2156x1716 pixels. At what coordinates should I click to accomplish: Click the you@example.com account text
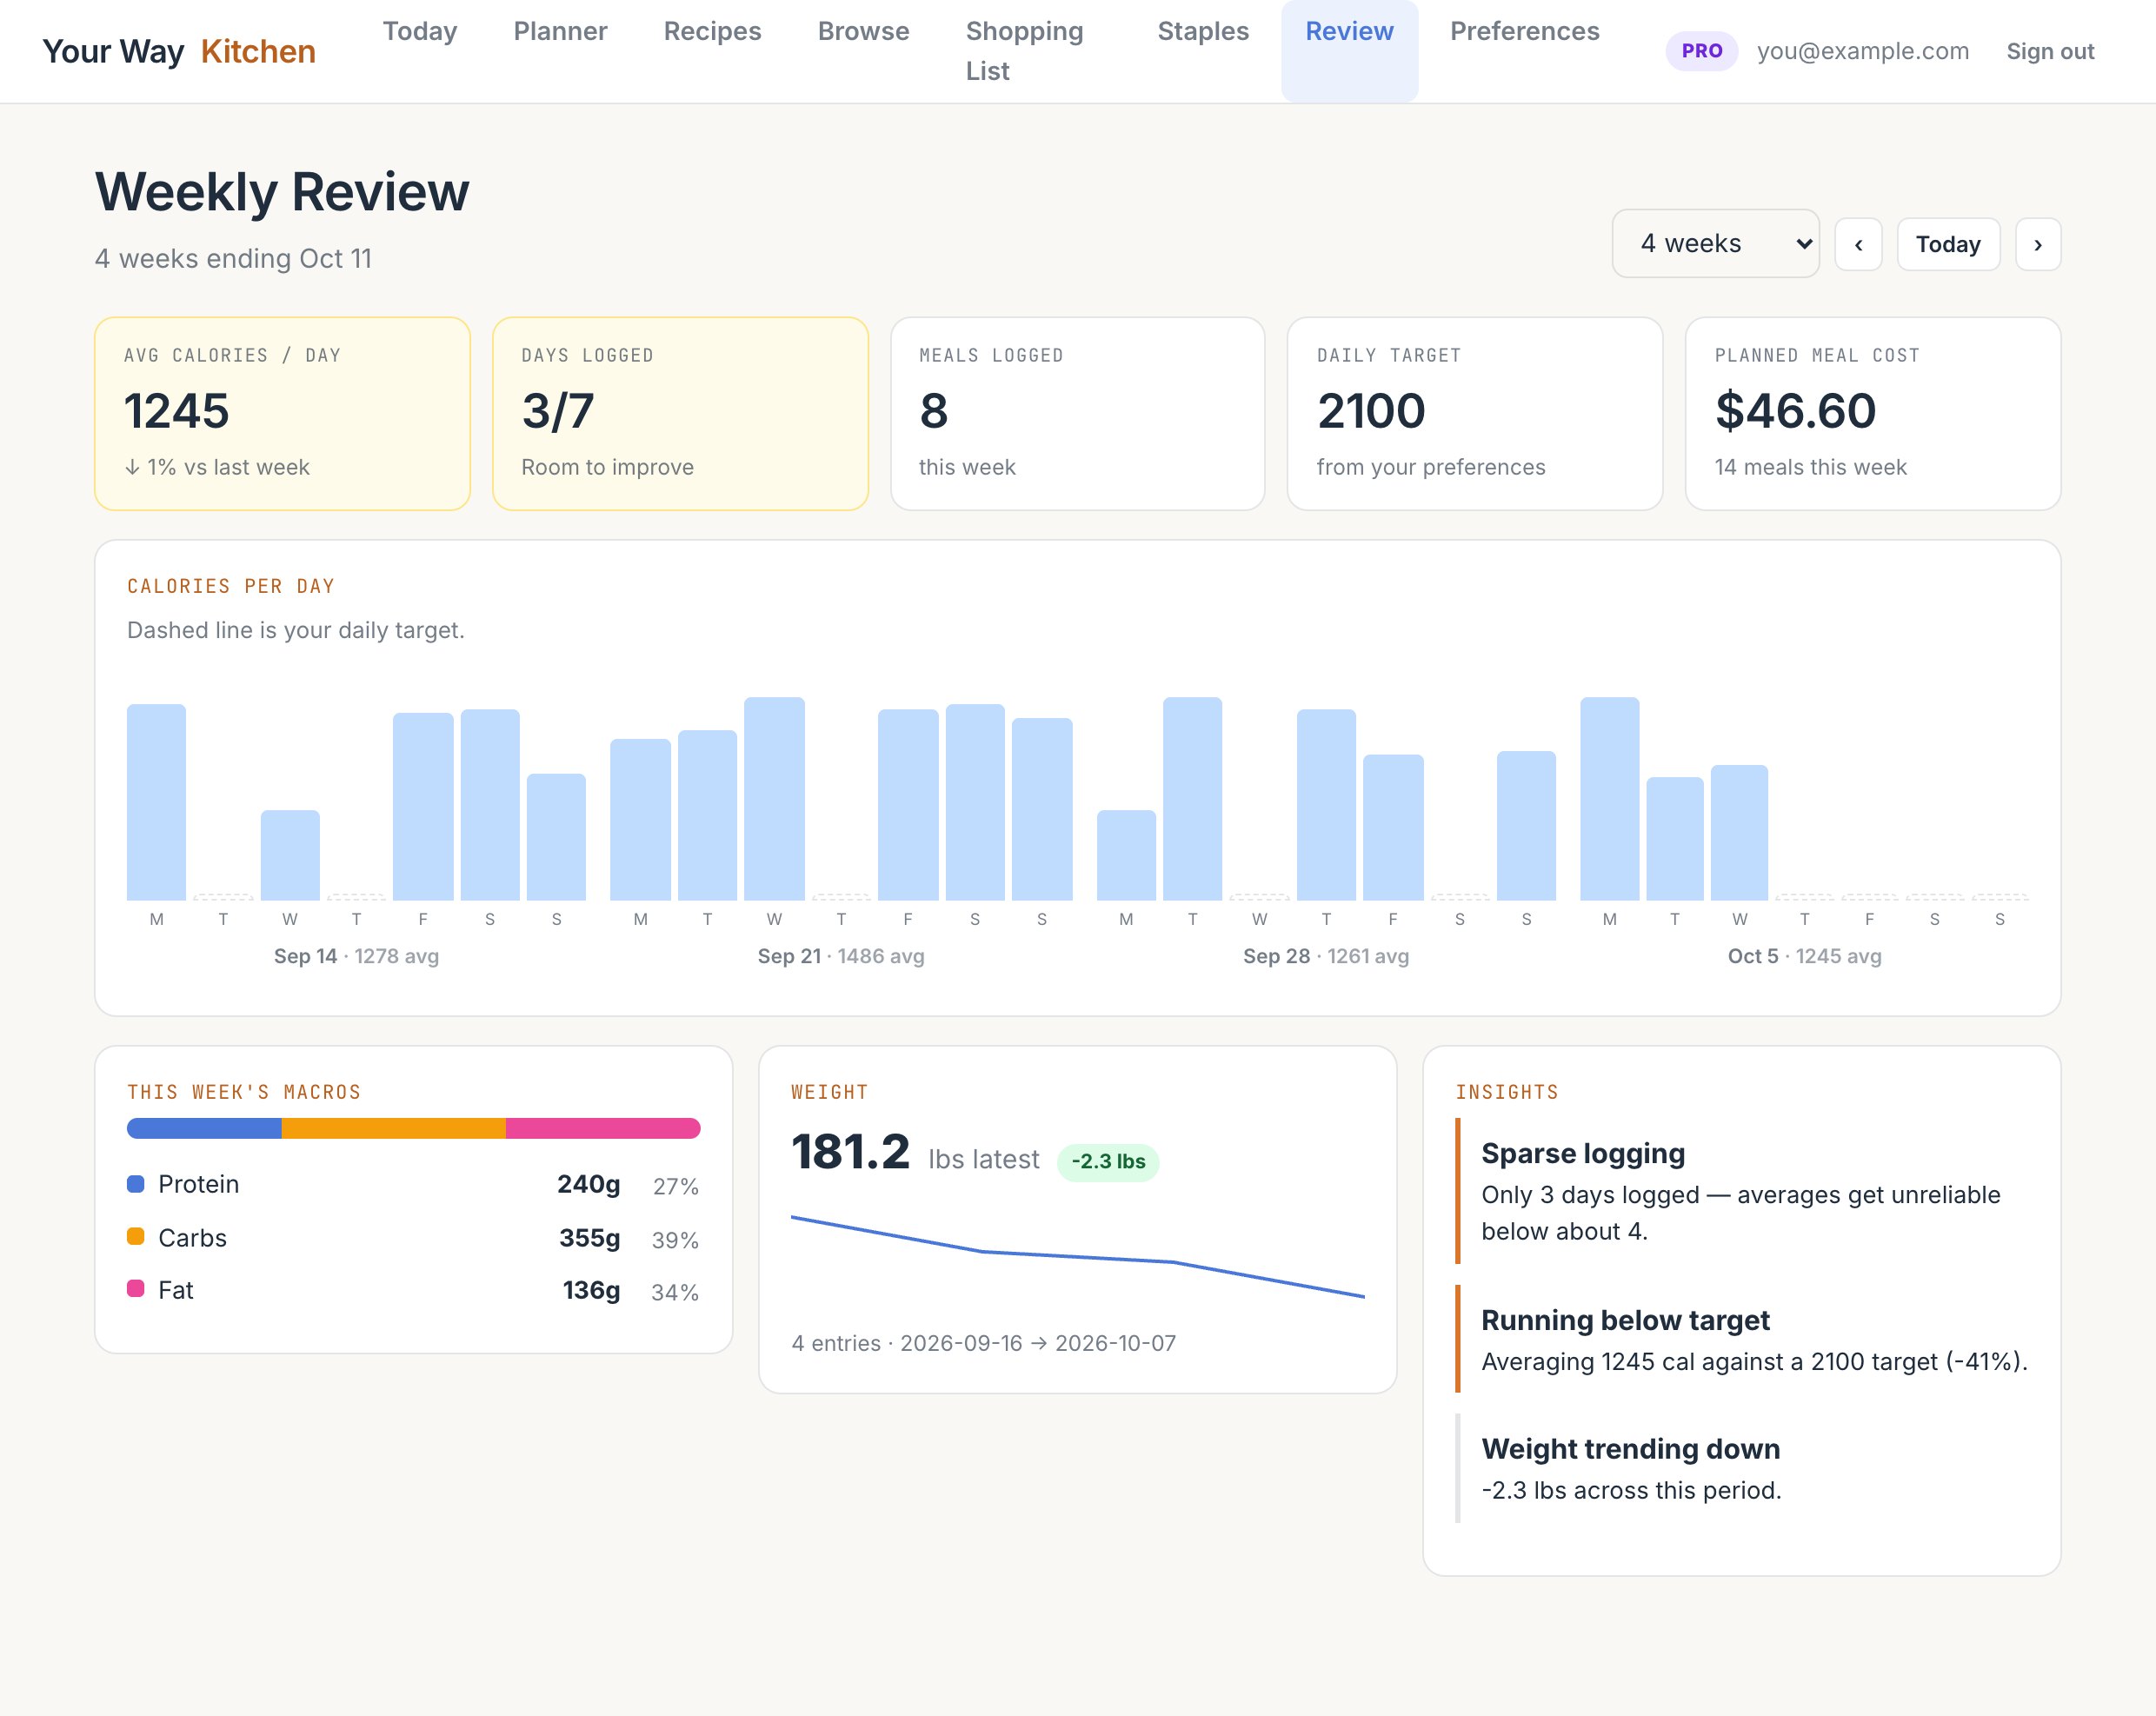click(x=1862, y=51)
